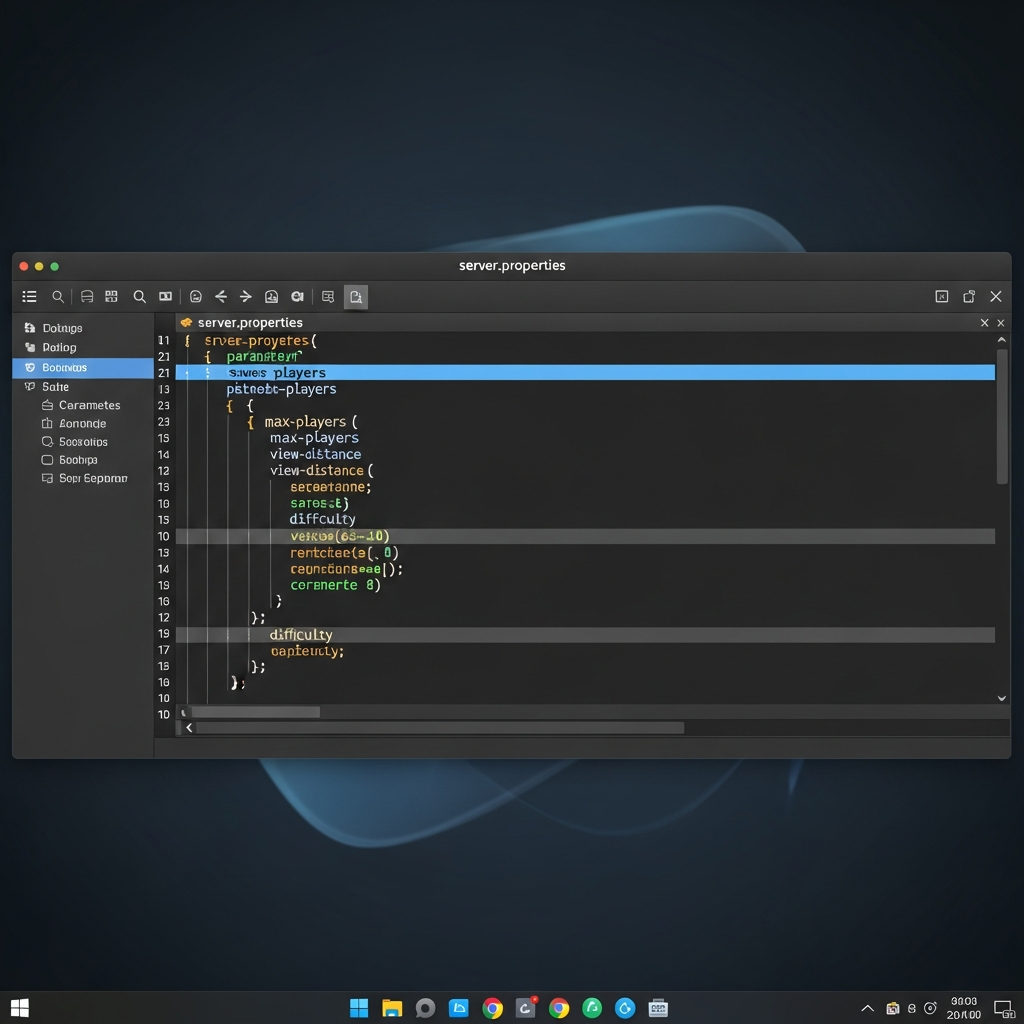This screenshot has height=1024, width=1024.
Task: Open the list-view hamburger icon in the toolbar
Action: click(29, 296)
